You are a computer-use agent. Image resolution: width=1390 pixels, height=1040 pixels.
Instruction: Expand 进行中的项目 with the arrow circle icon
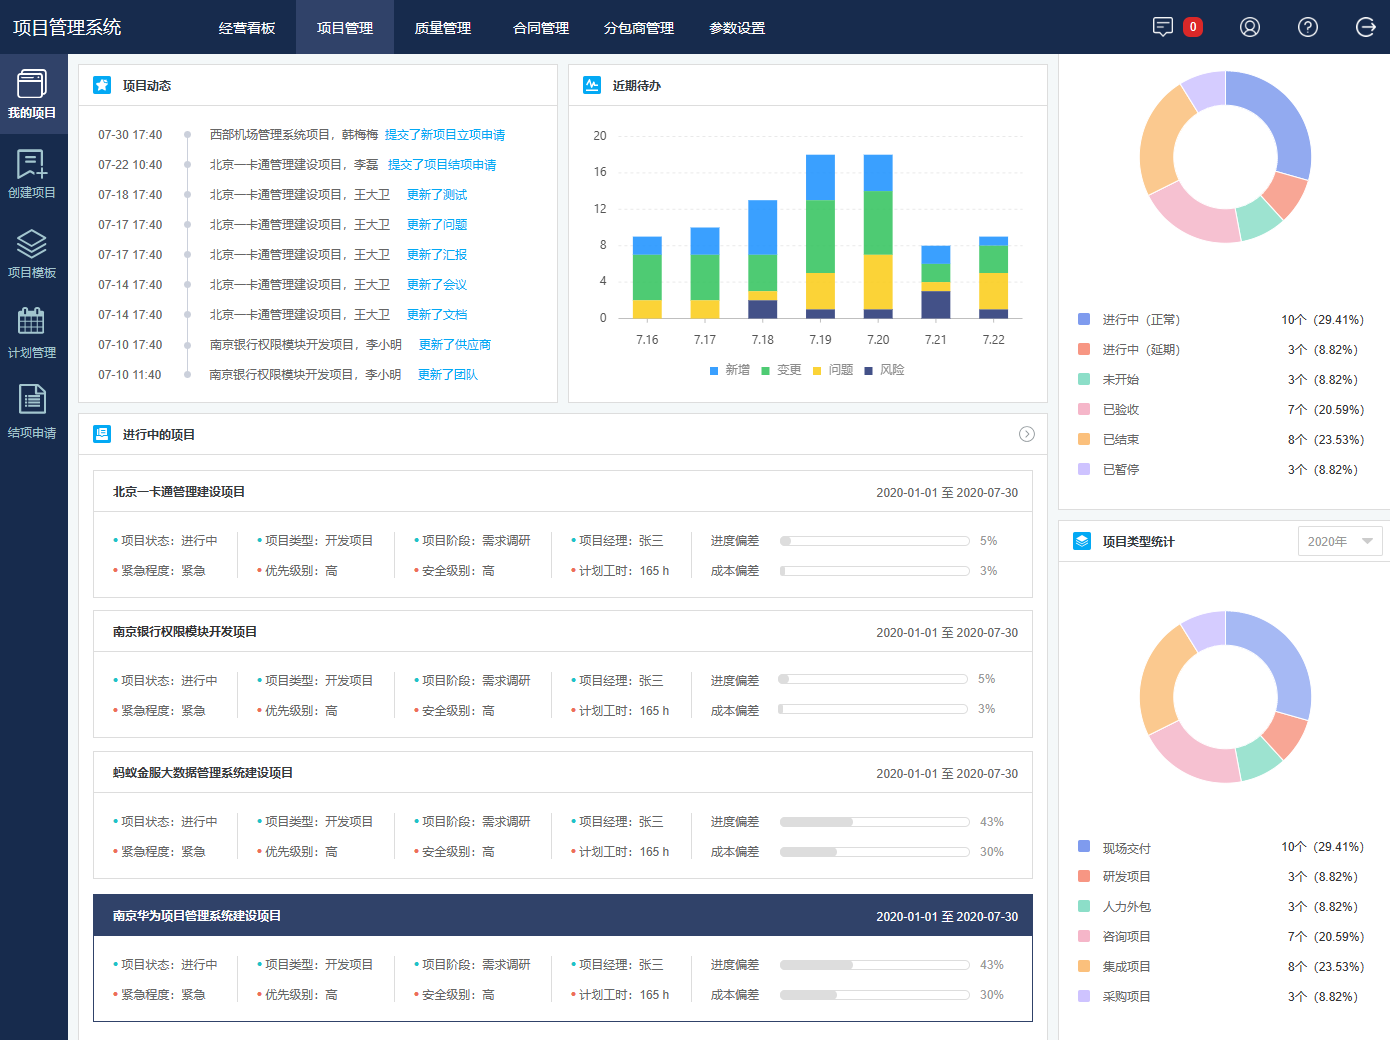click(x=1026, y=434)
